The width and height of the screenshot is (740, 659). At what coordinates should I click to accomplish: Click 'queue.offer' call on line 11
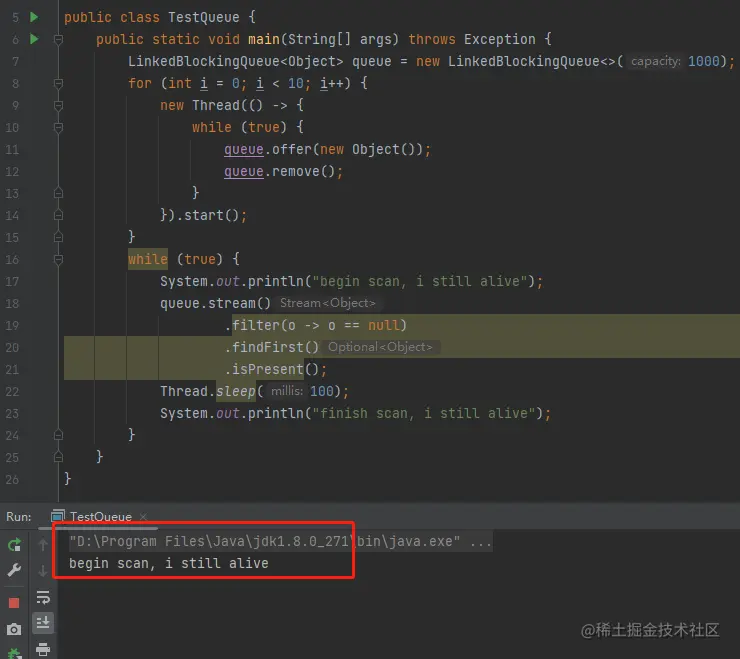coord(268,150)
